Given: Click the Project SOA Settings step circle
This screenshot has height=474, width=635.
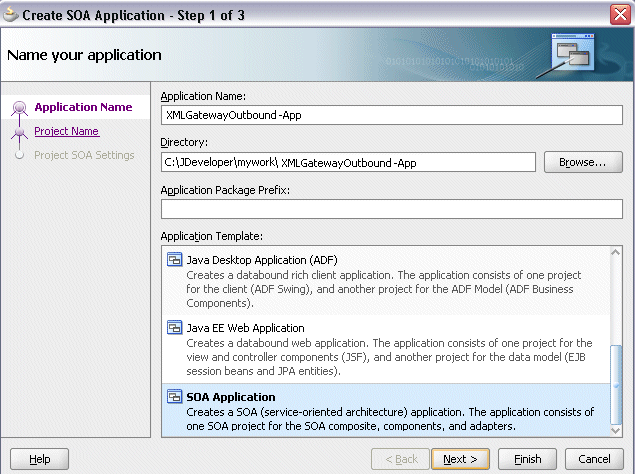Looking at the screenshot, I should tap(19, 155).
